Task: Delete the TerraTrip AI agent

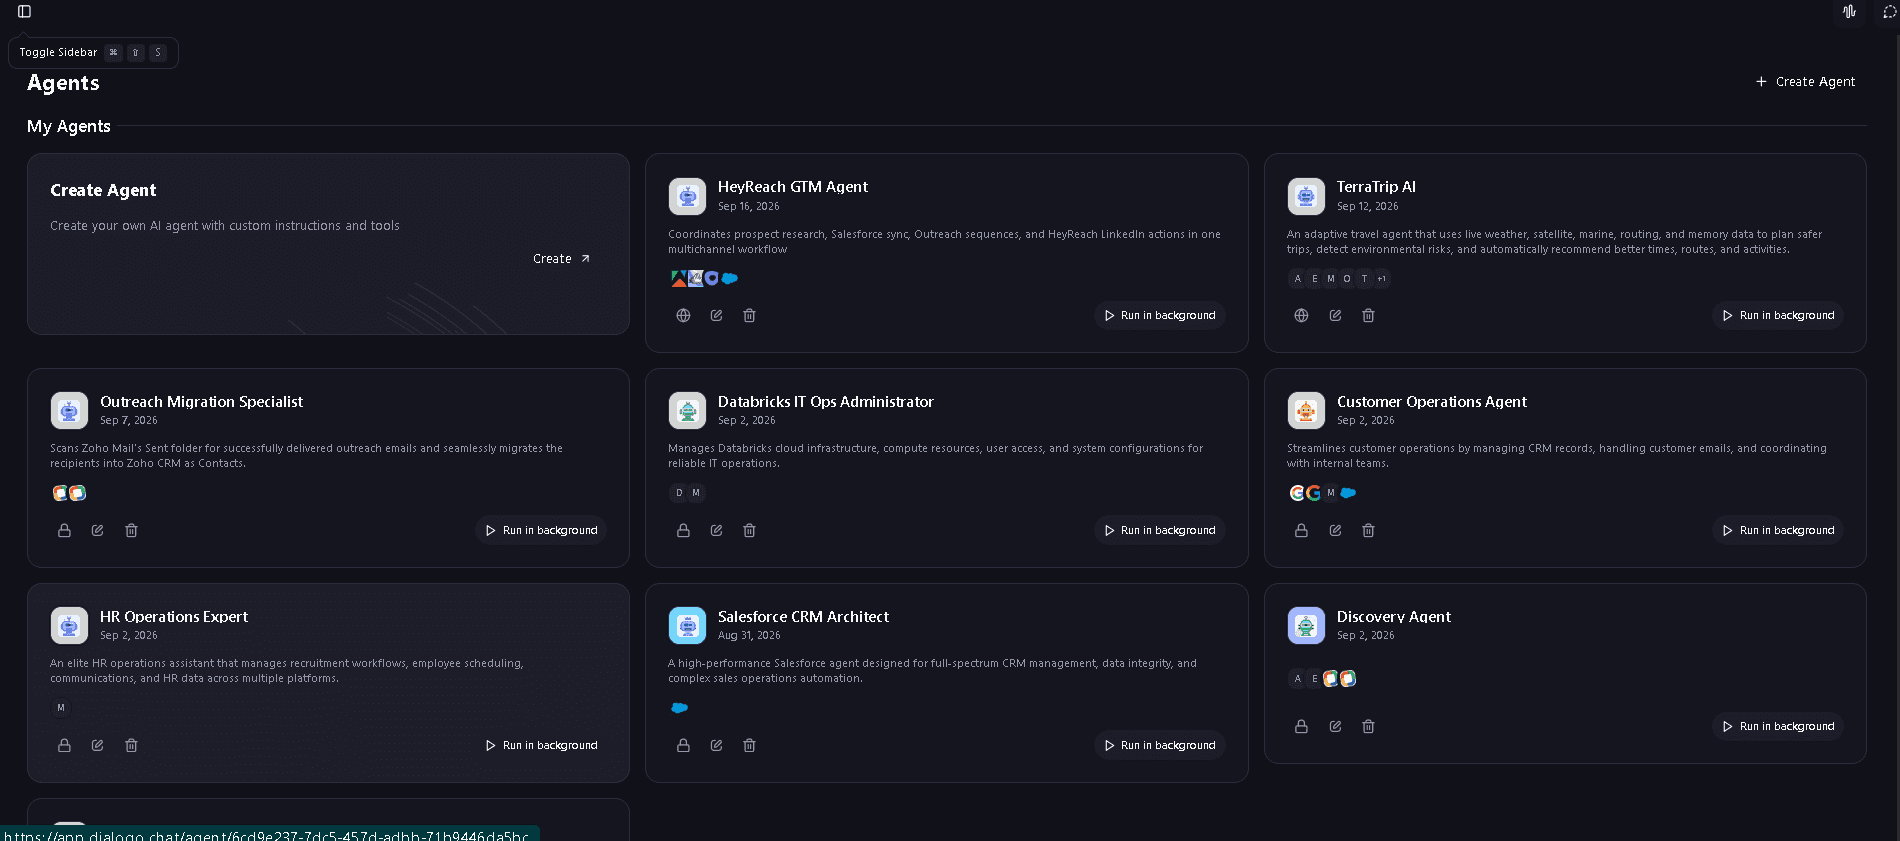Action: pos(1368,316)
